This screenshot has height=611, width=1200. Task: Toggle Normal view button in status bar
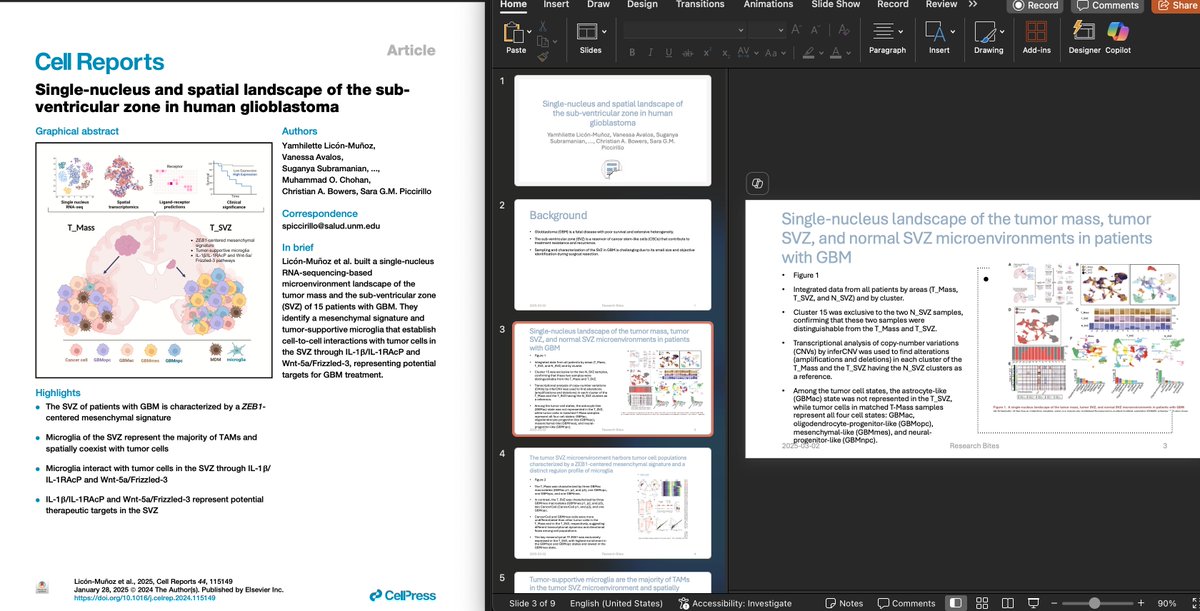click(x=956, y=603)
